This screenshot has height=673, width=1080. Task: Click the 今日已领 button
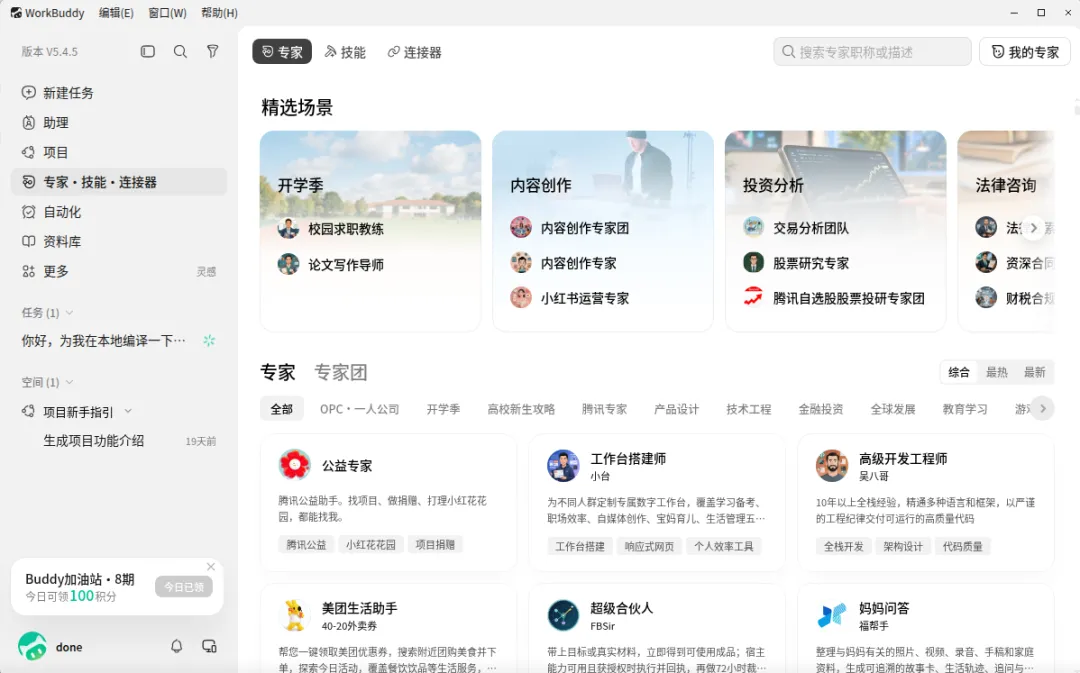pyautogui.click(x=184, y=587)
